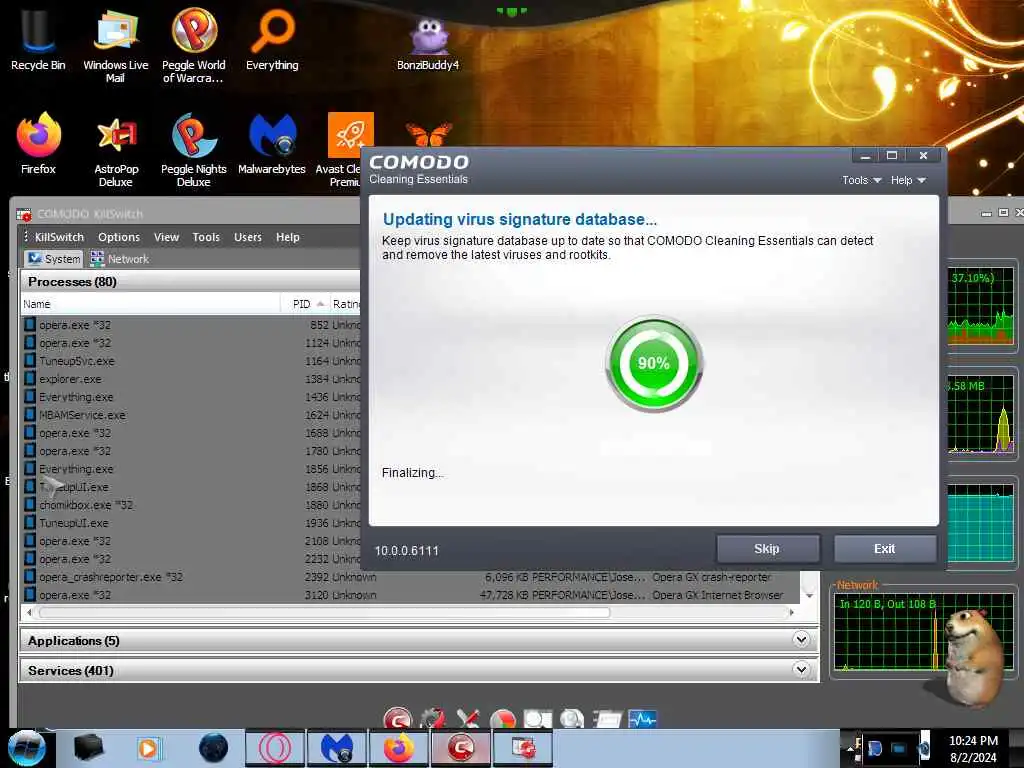Screen dimensions: 1024x768
Task: Click the hamster desktop buddy character
Action: click(x=973, y=656)
